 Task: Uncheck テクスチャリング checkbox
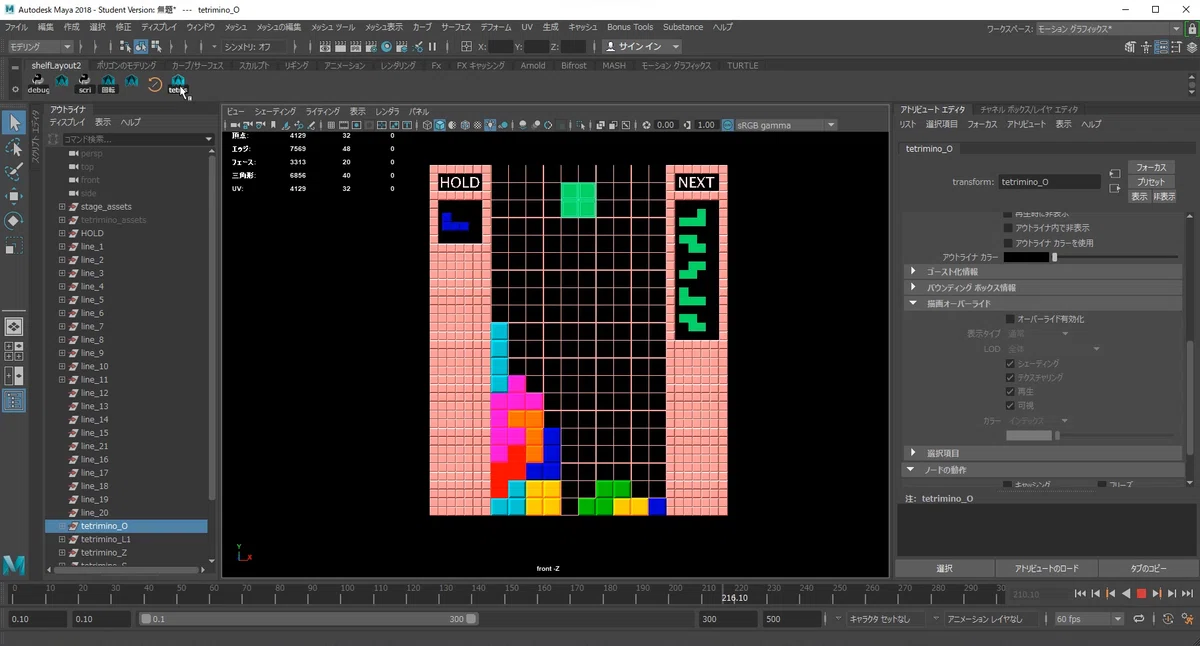click(x=1010, y=378)
